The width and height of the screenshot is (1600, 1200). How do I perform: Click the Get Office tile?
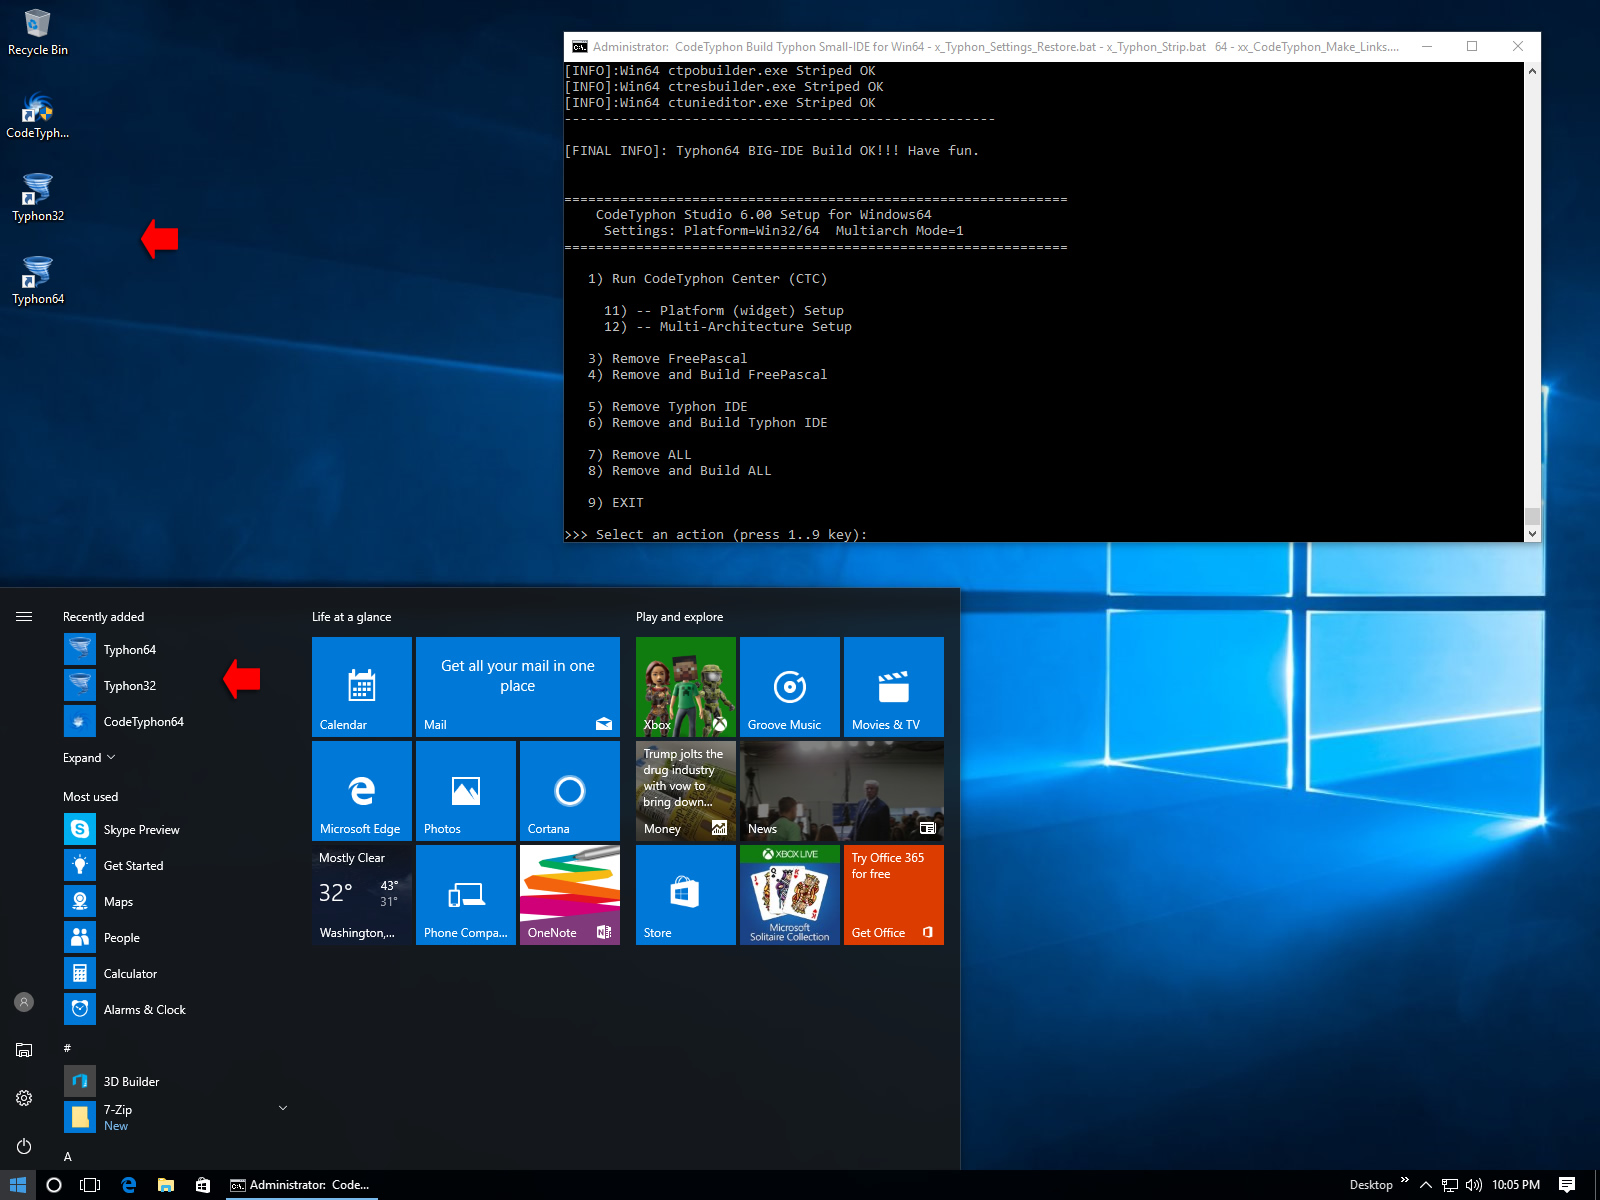coord(894,895)
